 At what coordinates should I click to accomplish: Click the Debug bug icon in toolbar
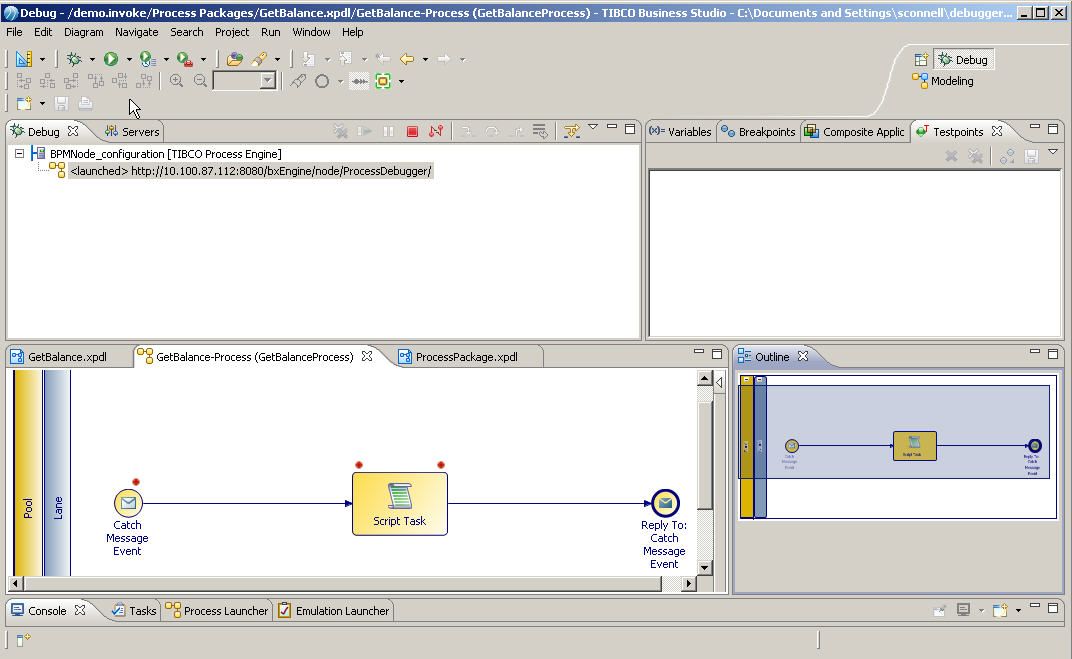pyautogui.click(x=74, y=59)
